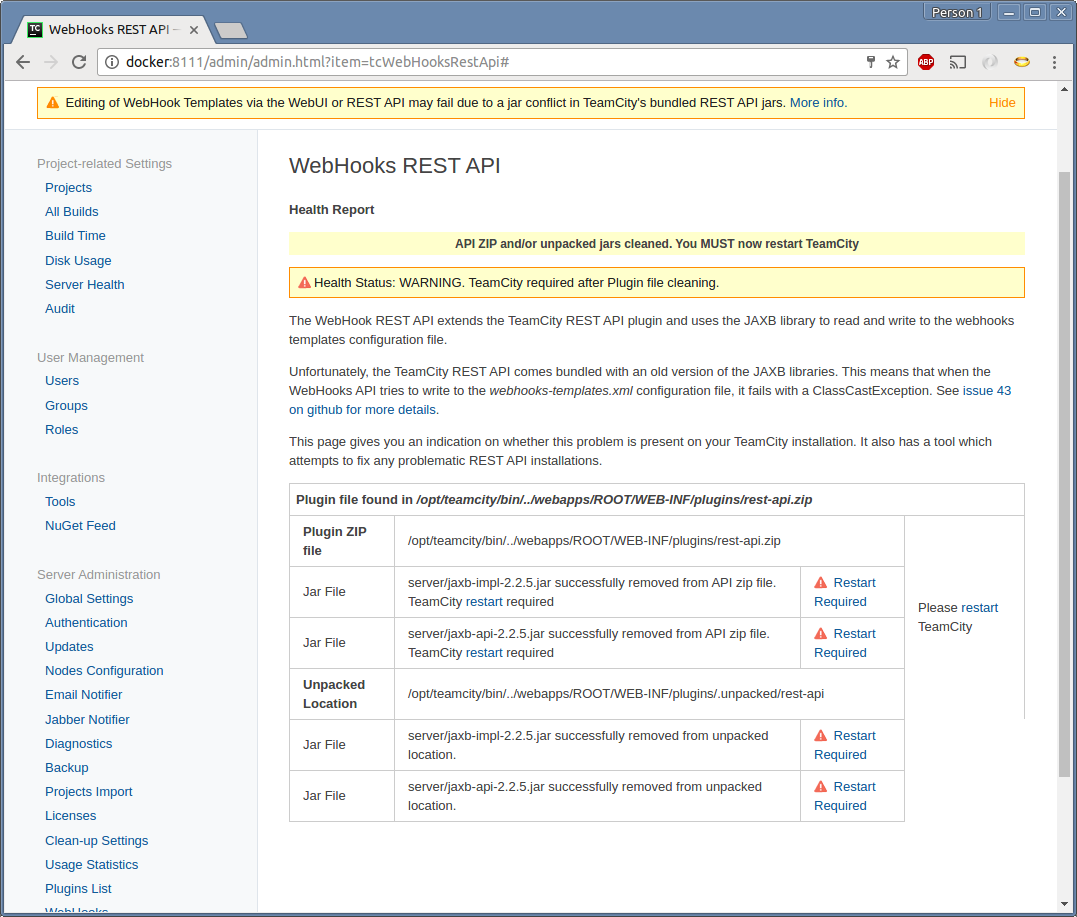Go back using the browser back arrow
The height and width of the screenshot is (917, 1077).
click(23, 62)
